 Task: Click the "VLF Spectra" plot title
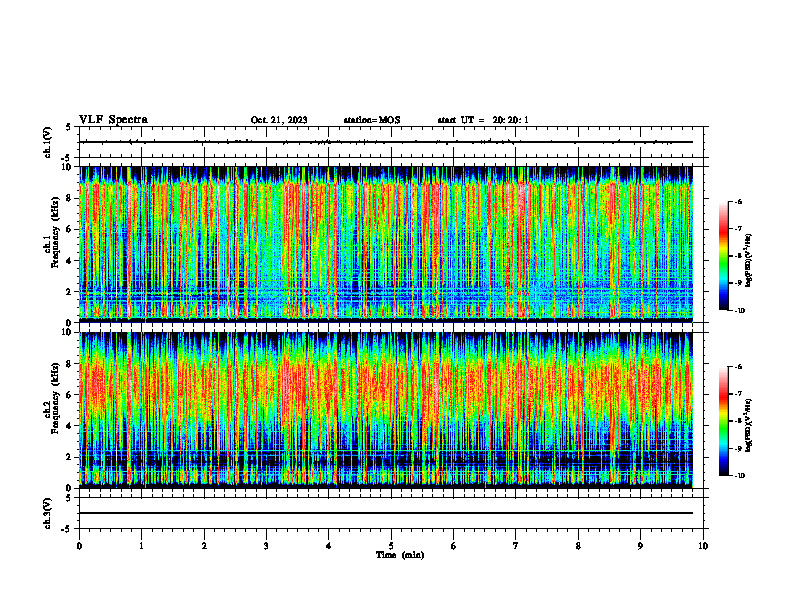click(113, 120)
